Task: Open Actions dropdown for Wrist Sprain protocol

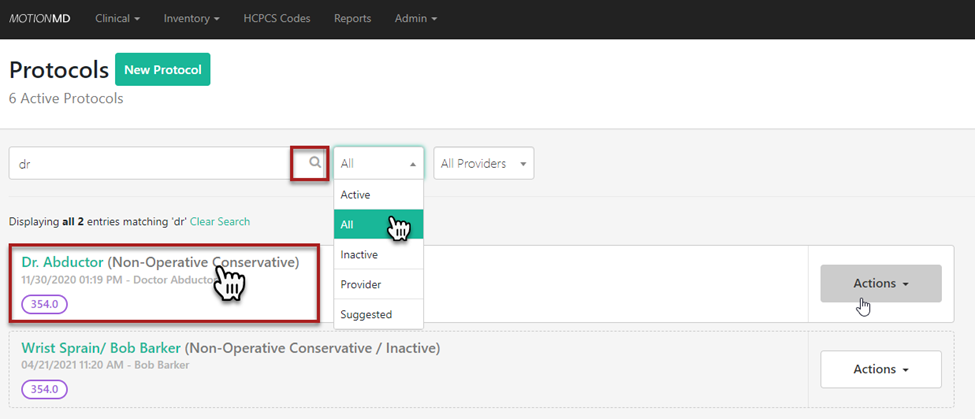Action: (880, 369)
